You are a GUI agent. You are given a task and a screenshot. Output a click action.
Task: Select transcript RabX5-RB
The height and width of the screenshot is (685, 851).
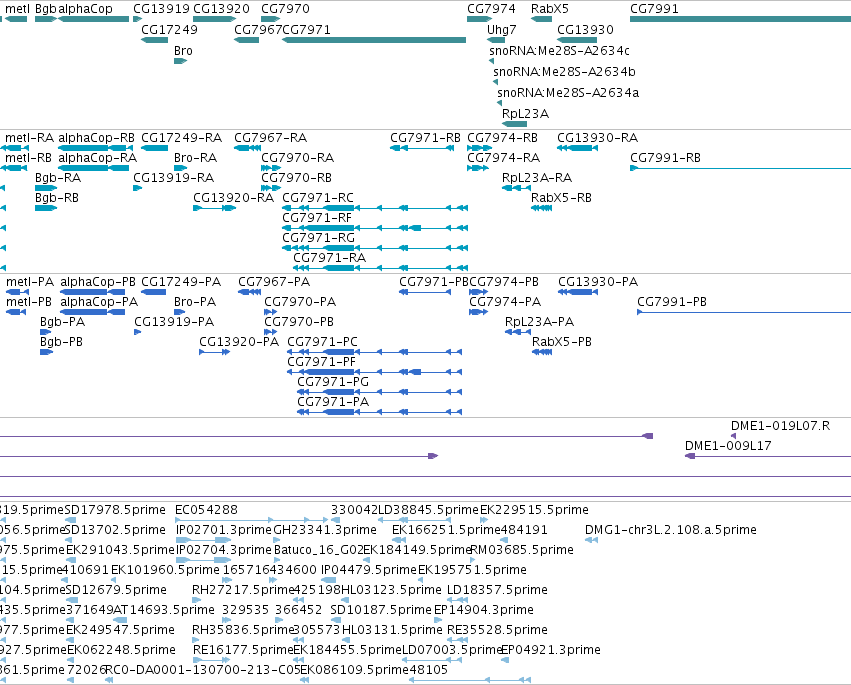(561, 198)
